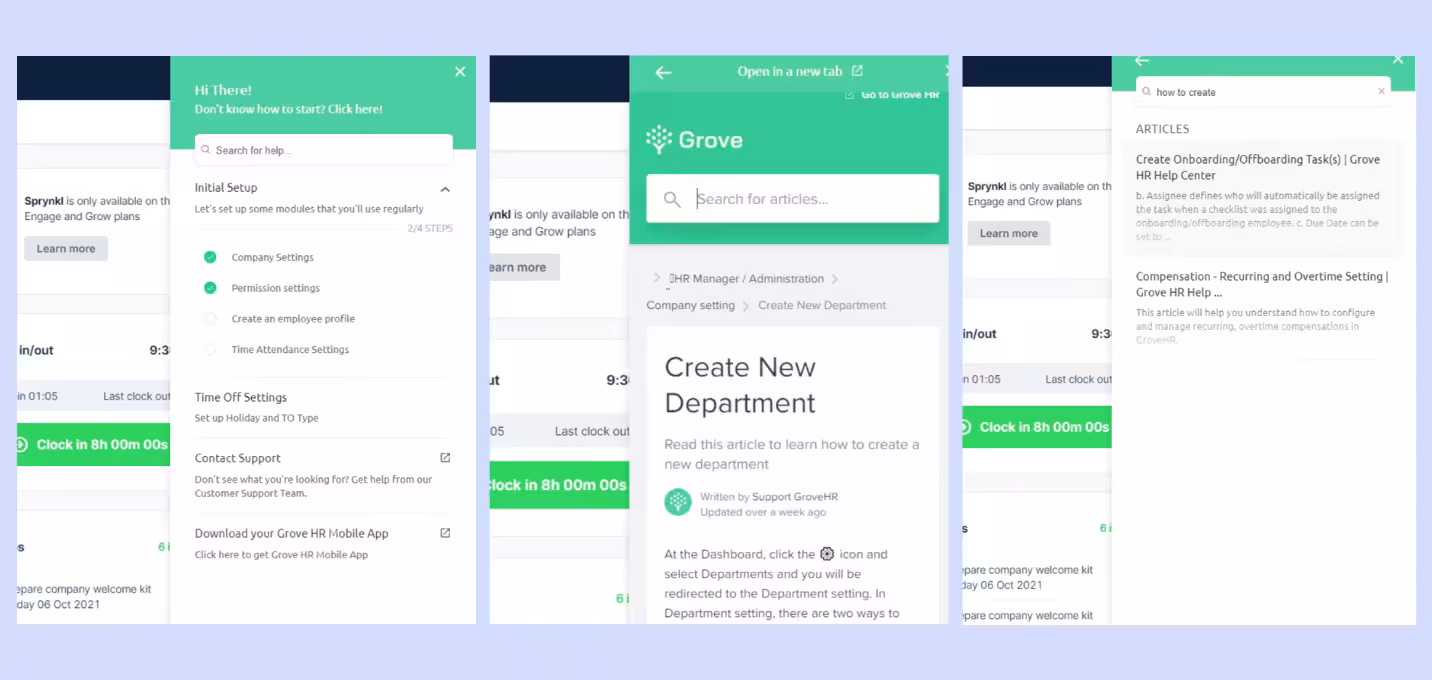This screenshot has height=680, width=1432.
Task: Toggle the Company Settings completed checkmark
Action: coord(210,257)
